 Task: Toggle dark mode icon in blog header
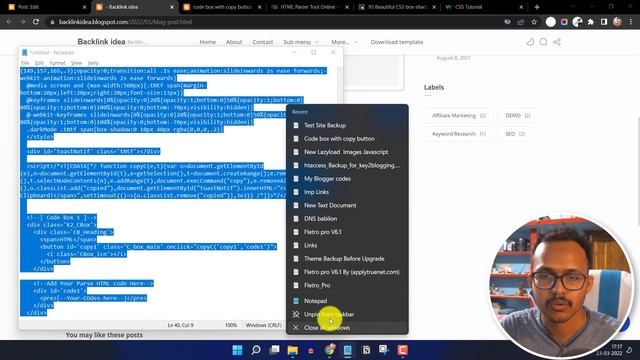[530, 42]
